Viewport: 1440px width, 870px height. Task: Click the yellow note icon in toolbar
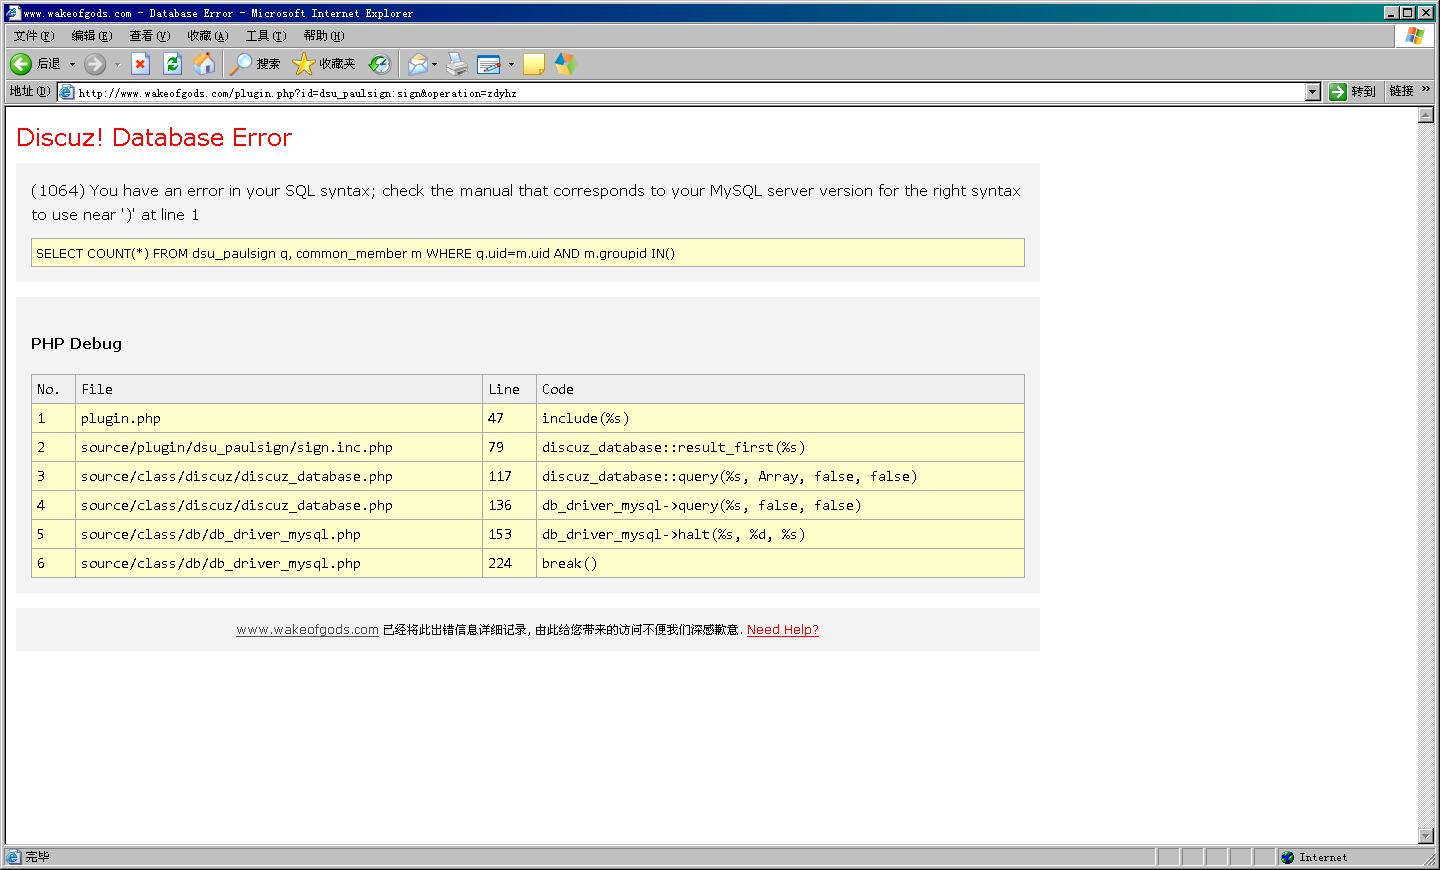pos(534,64)
